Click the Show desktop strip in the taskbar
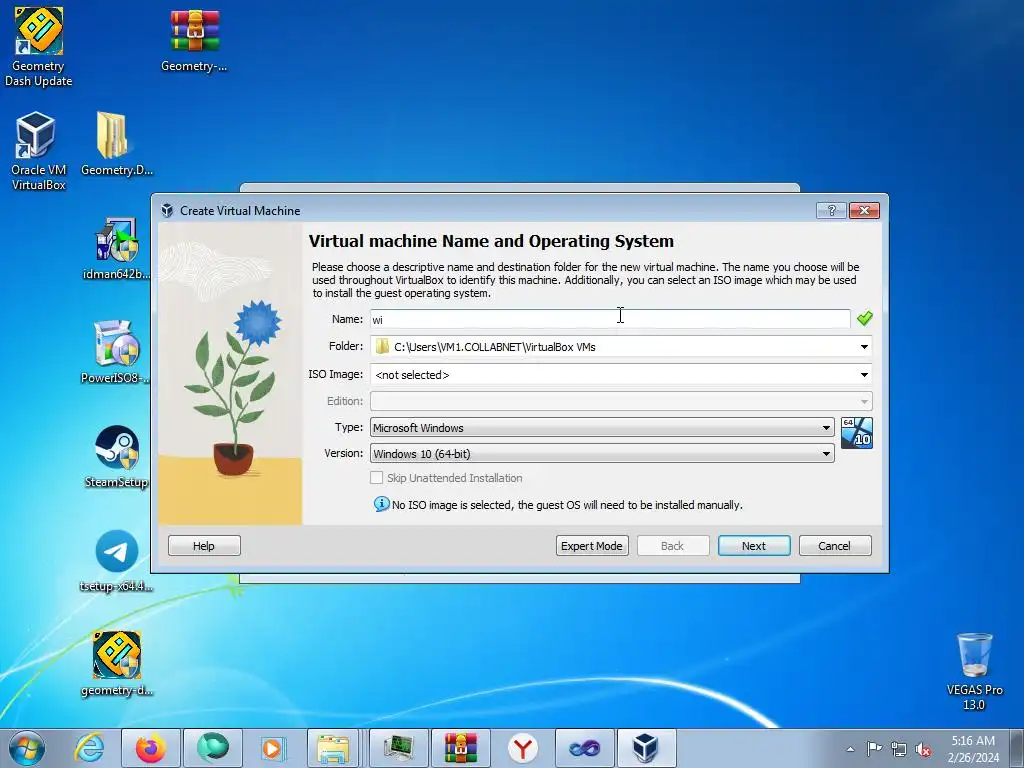Image resolution: width=1024 pixels, height=768 pixels. point(1017,748)
